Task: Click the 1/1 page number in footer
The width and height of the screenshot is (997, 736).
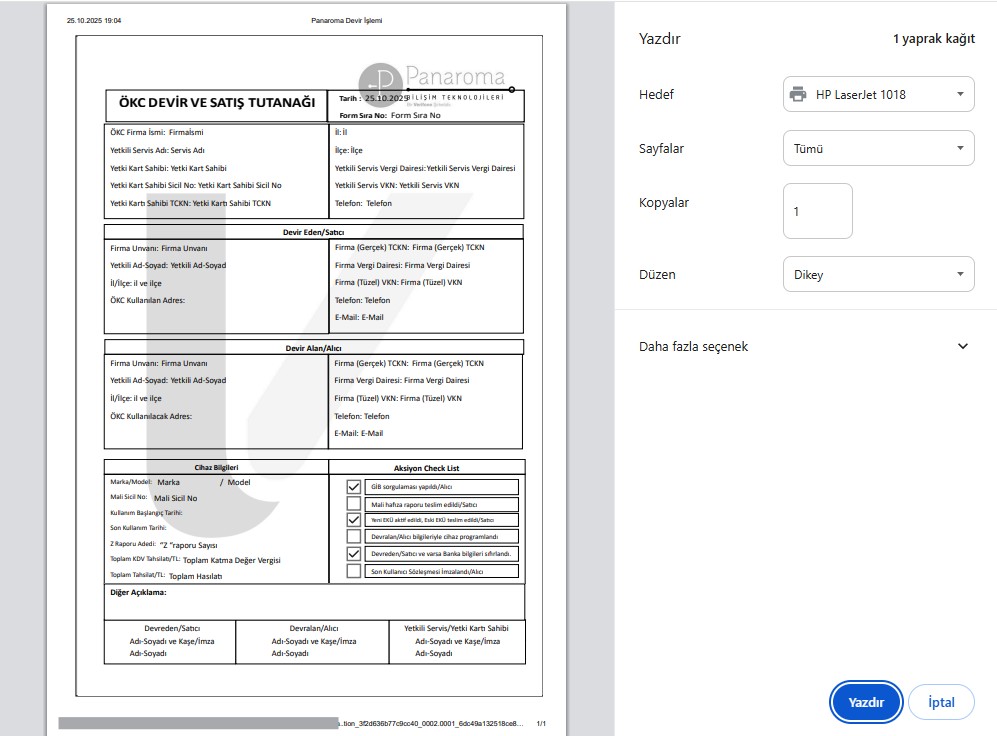Action: tap(541, 722)
